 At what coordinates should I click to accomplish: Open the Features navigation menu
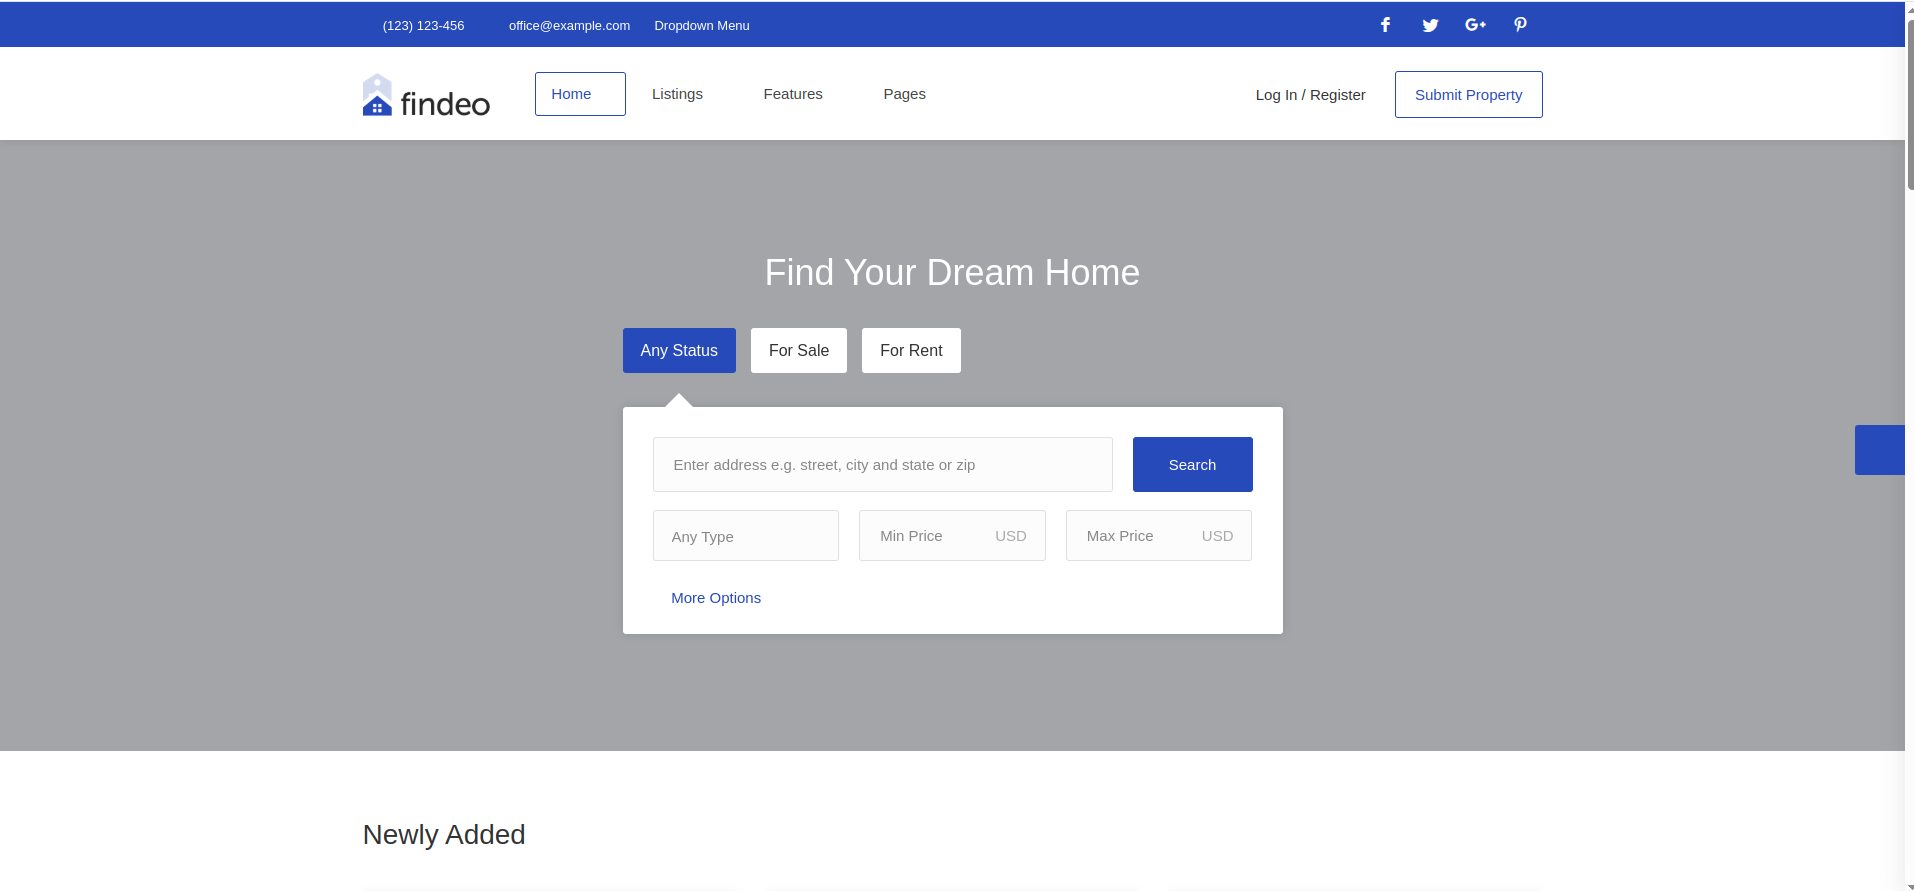[x=793, y=94]
